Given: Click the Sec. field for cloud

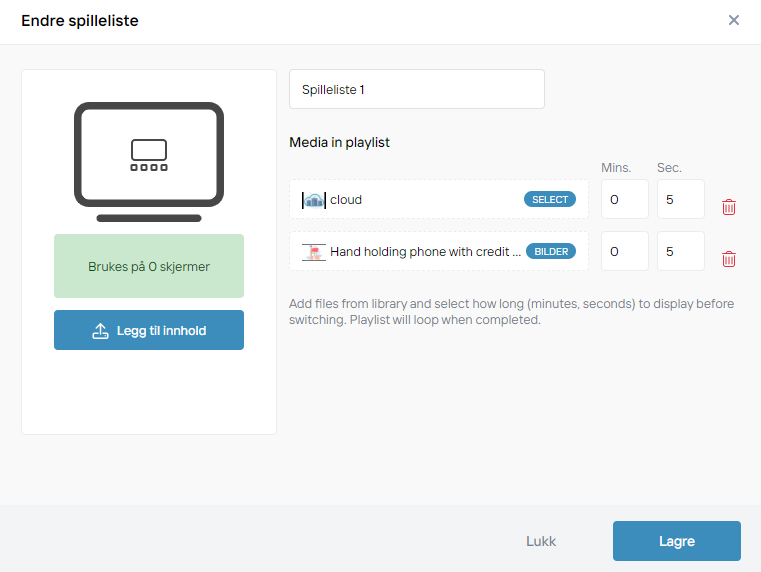Looking at the screenshot, I should [680, 199].
